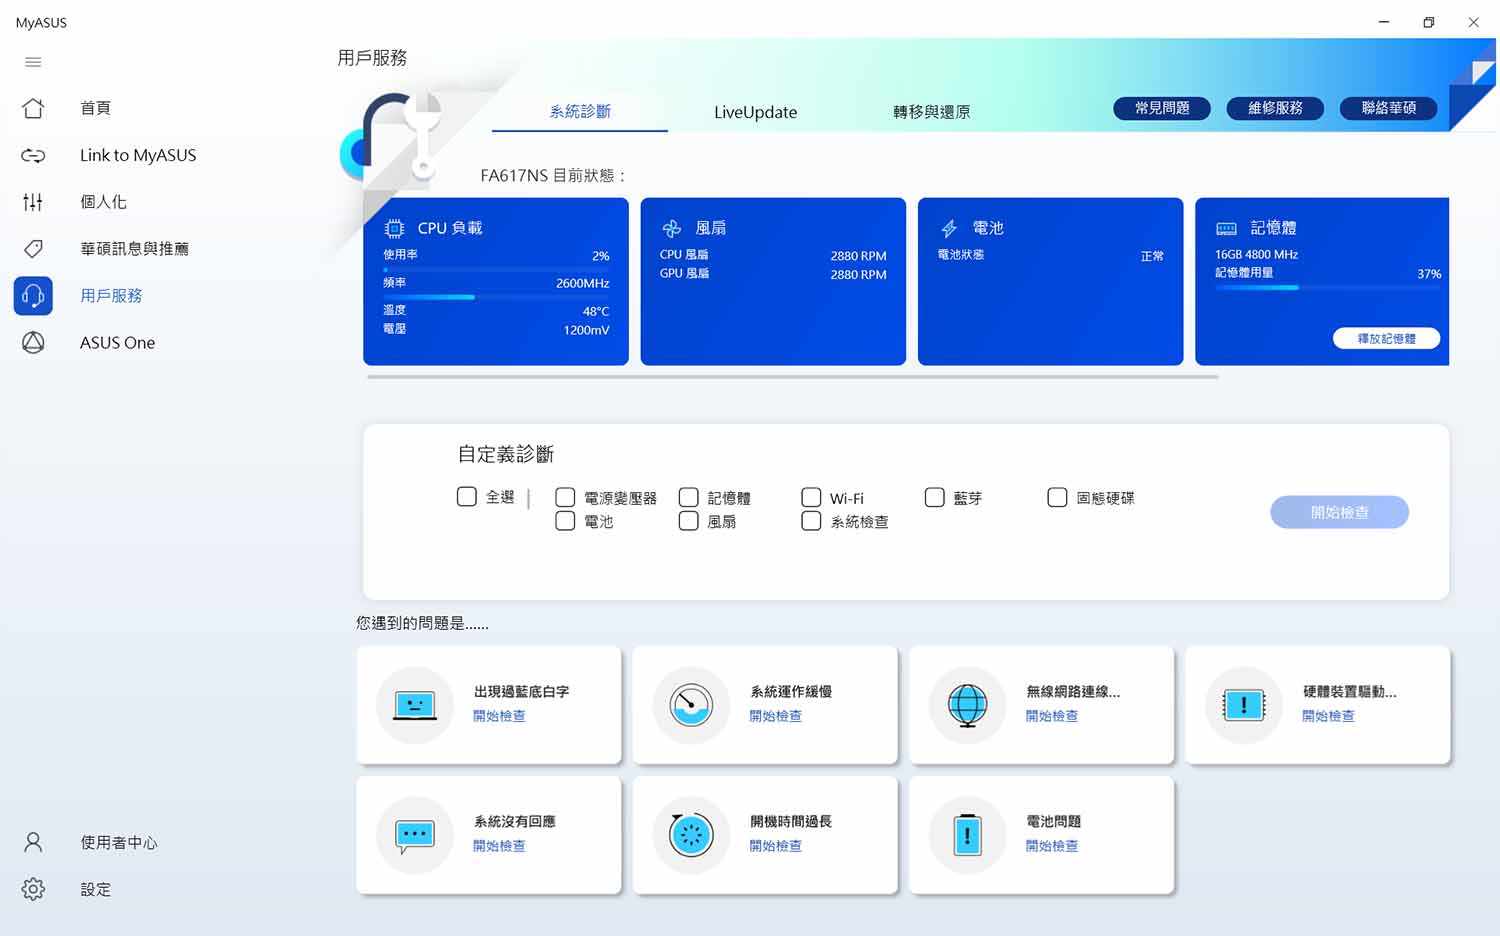Switch to the LiveUpdate tab
Screen dimensions: 1500x936
(755, 112)
